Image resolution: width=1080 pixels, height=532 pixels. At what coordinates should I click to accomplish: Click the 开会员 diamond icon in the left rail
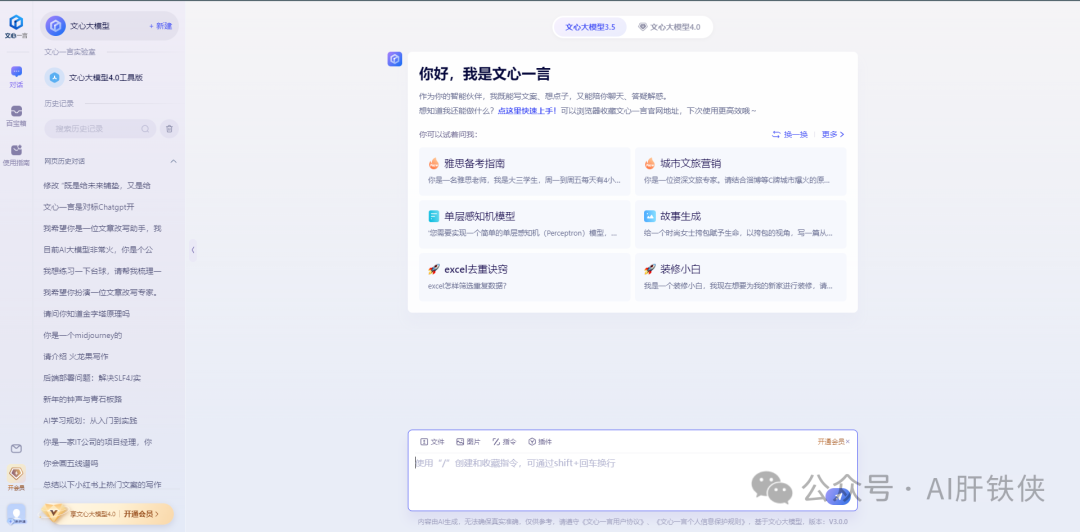click(16, 473)
